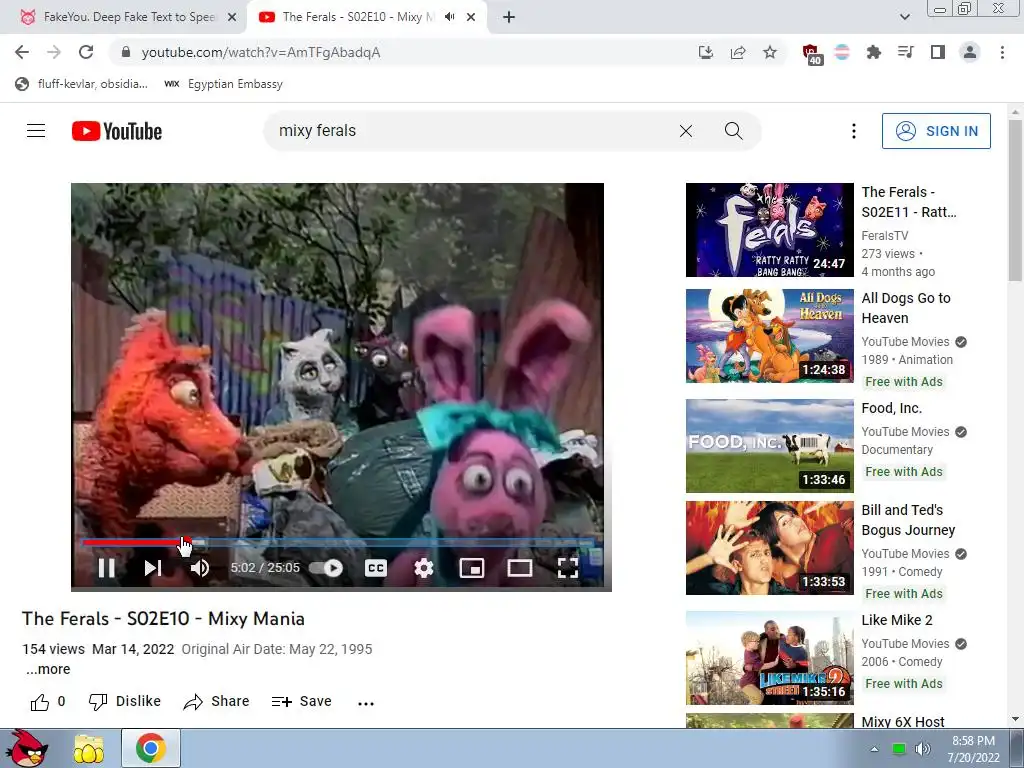Share this page from address bar
This screenshot has width=1024, height=768.
(738, 52)
